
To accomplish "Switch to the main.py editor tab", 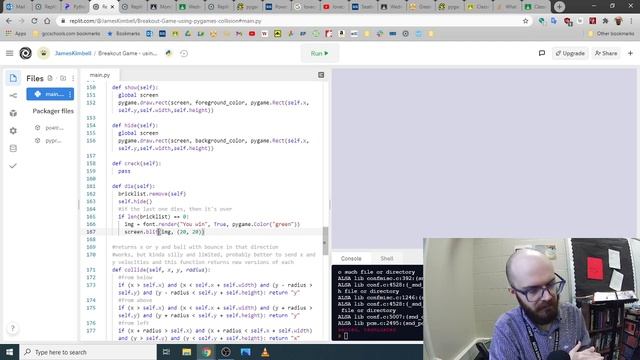I will tap(100, 75).
